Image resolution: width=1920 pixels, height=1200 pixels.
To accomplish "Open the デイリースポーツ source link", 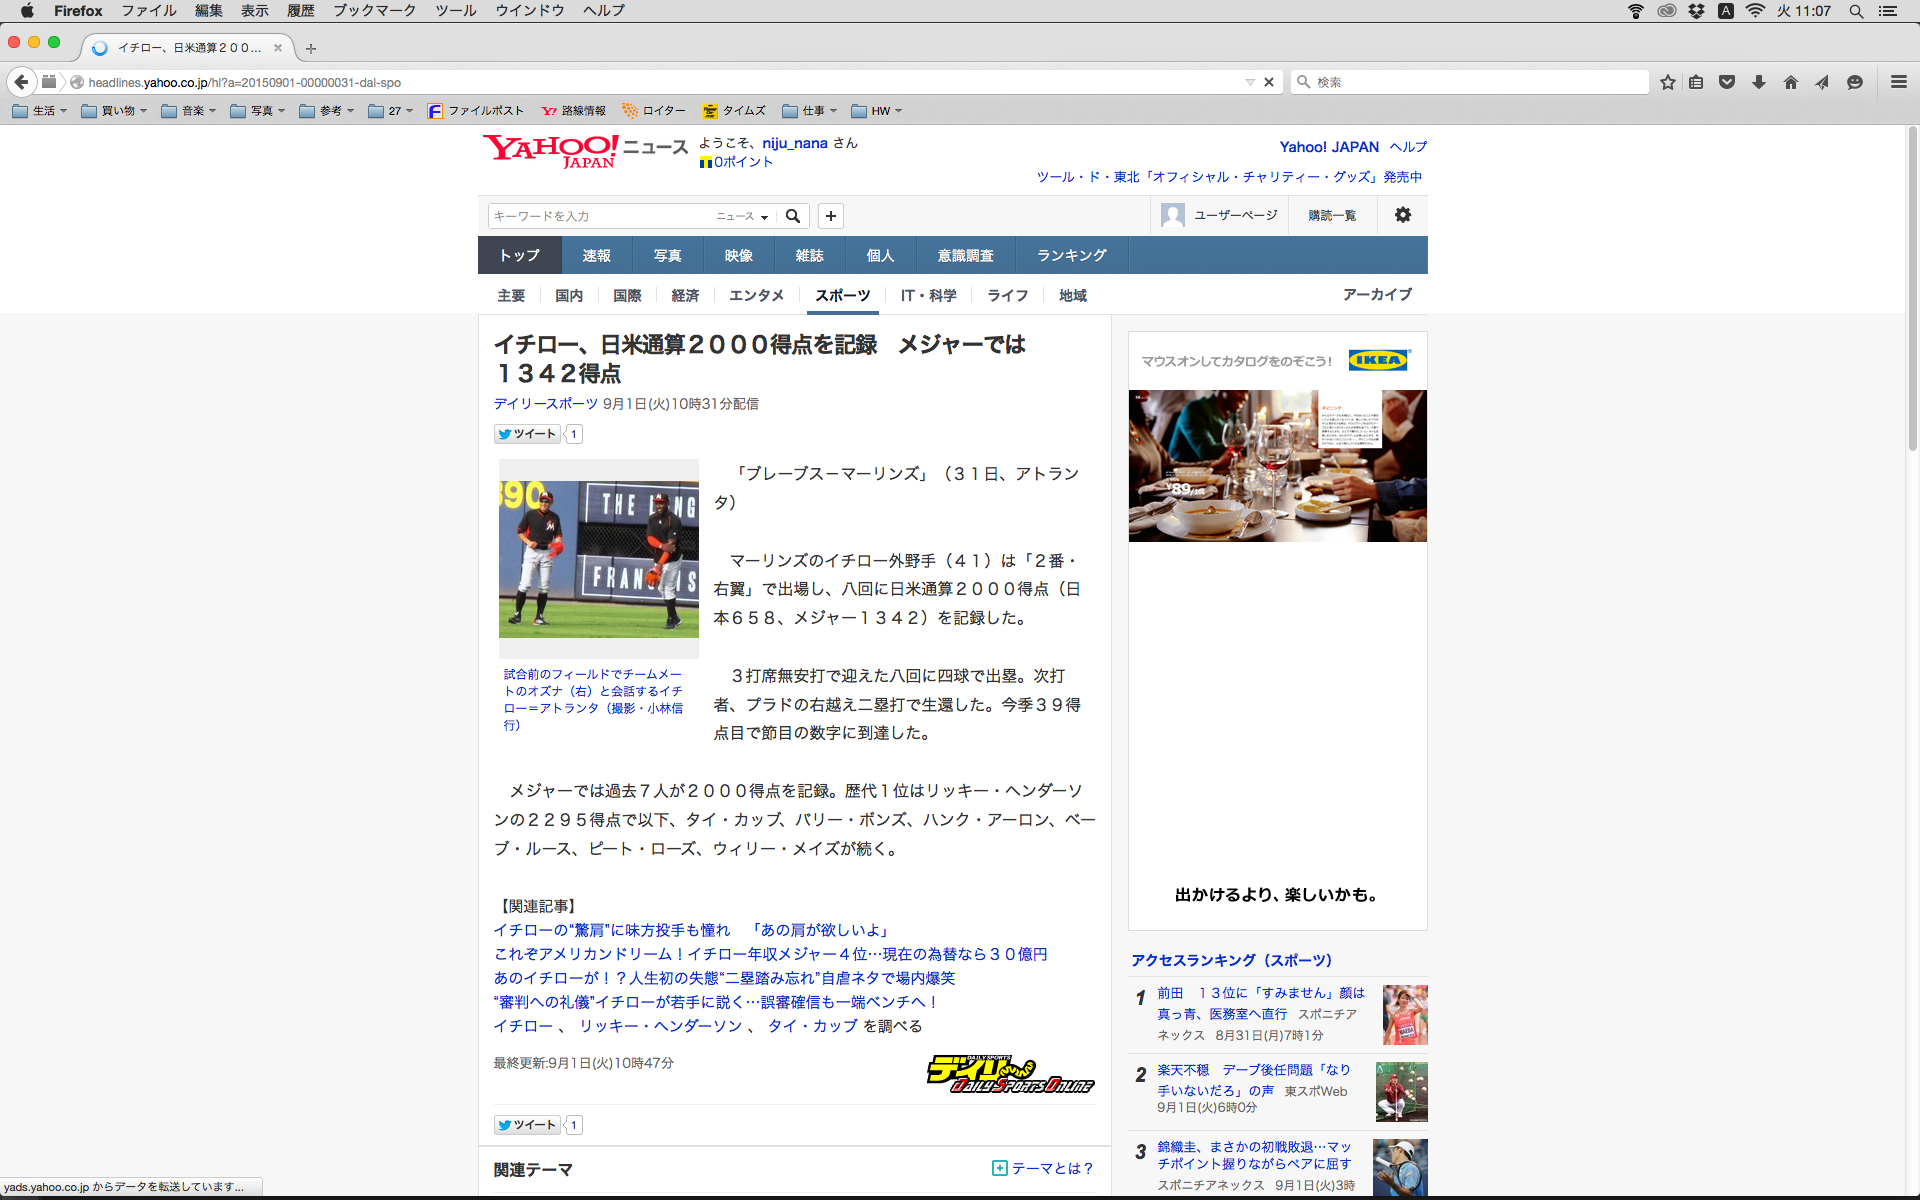I will pos(545,404).
